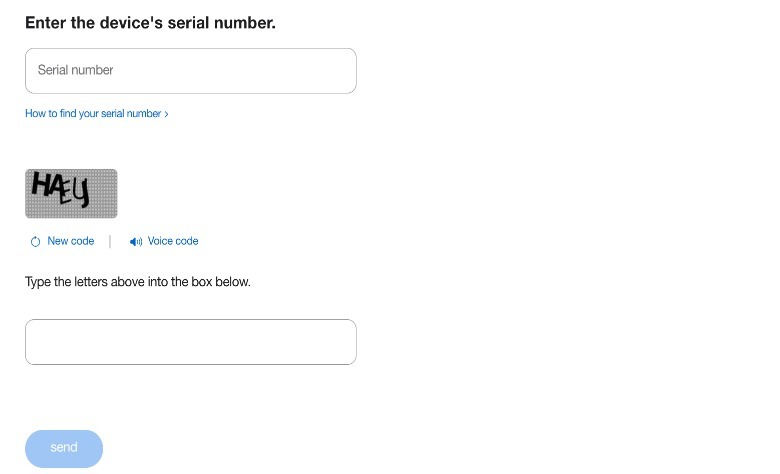Submit the form with the blue send button
Screen dimensions: 780x474
[x=64, y=448]
